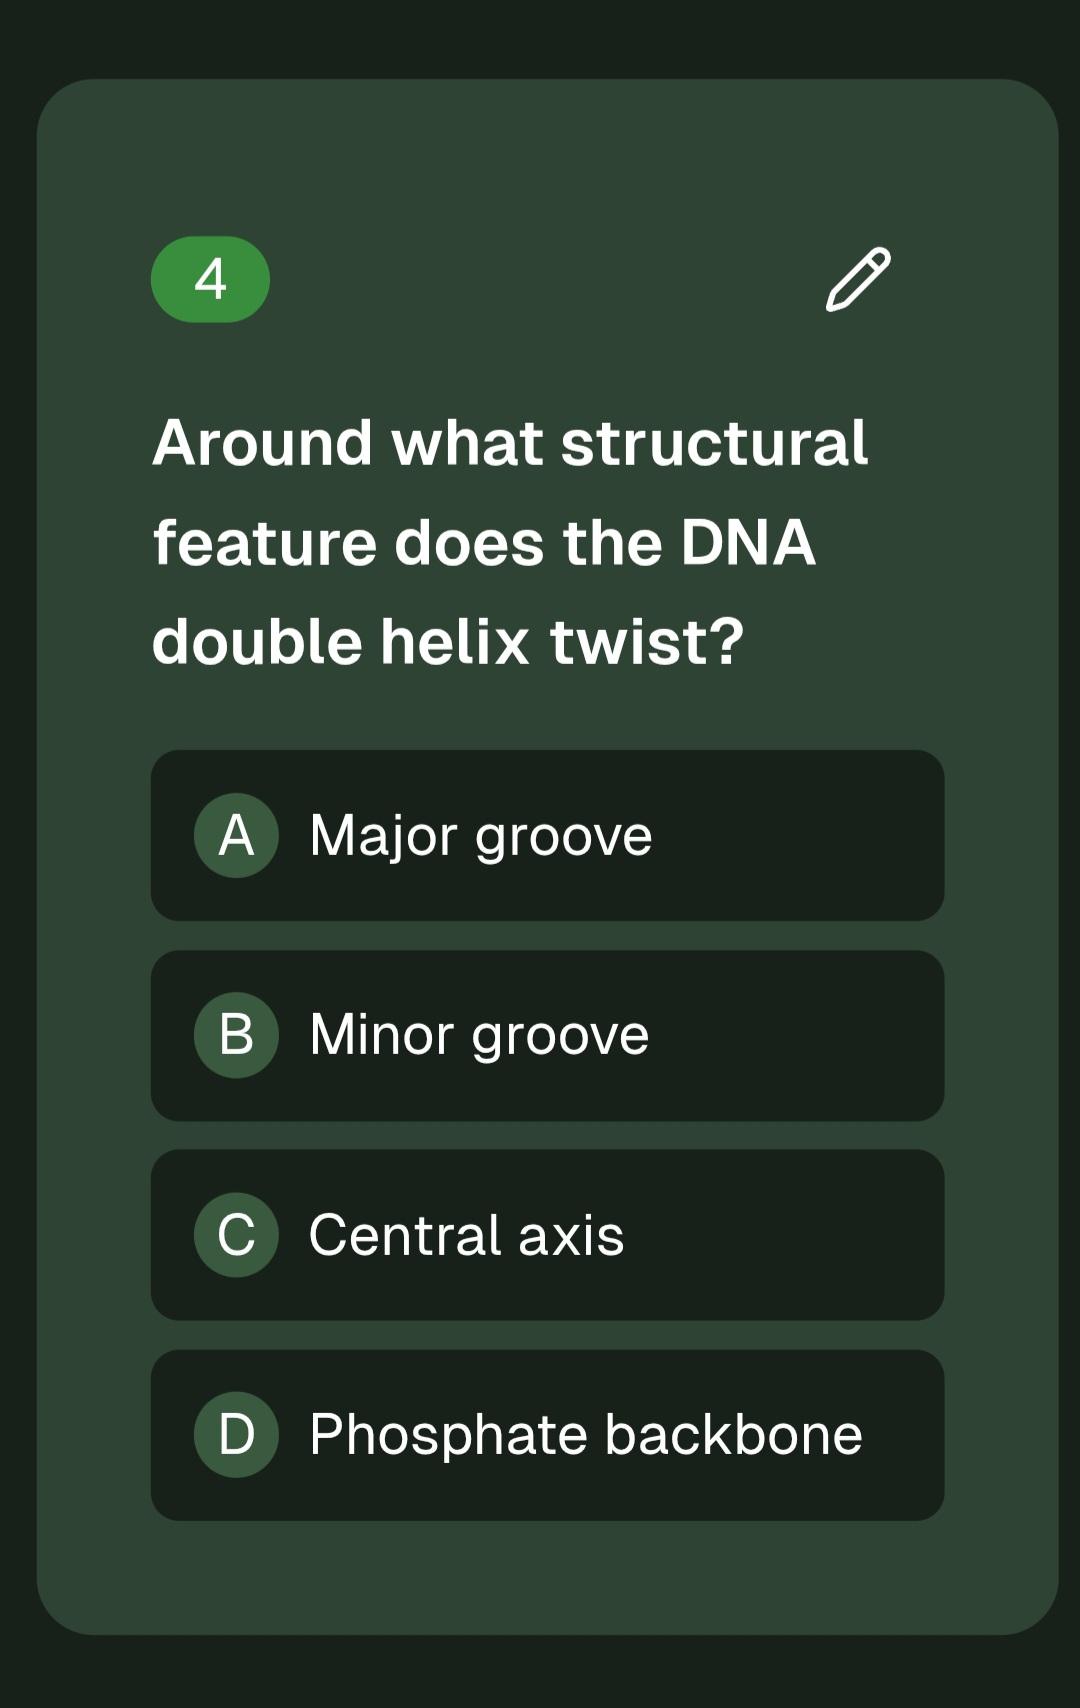The height and width of the screenshot is (1708, 1080).
Task: Tap the word 'axis' in option C
Action: tap(571, 1236)
